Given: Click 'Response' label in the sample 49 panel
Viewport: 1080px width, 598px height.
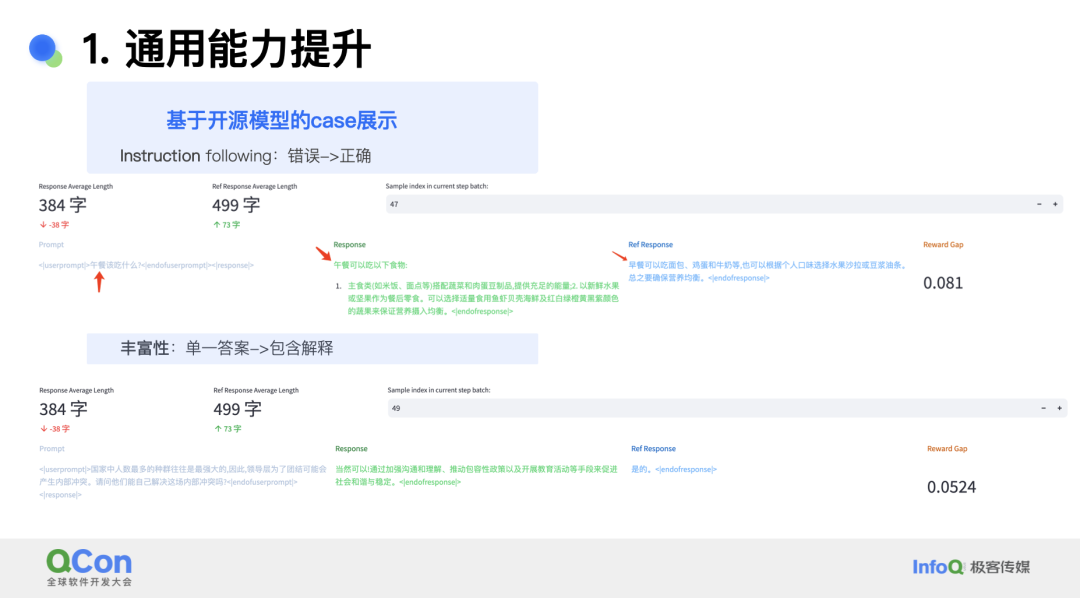Looking at the screenshot, I should click(x=351, y=448).
